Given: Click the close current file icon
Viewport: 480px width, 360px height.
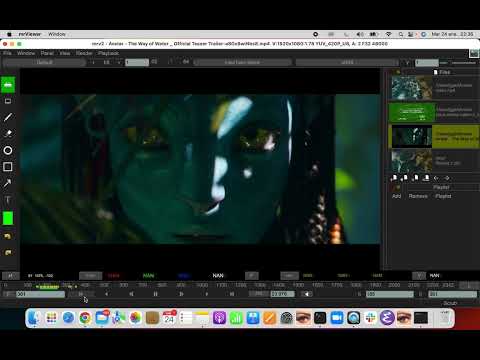Looking at the screenshot, I should 416,178.
